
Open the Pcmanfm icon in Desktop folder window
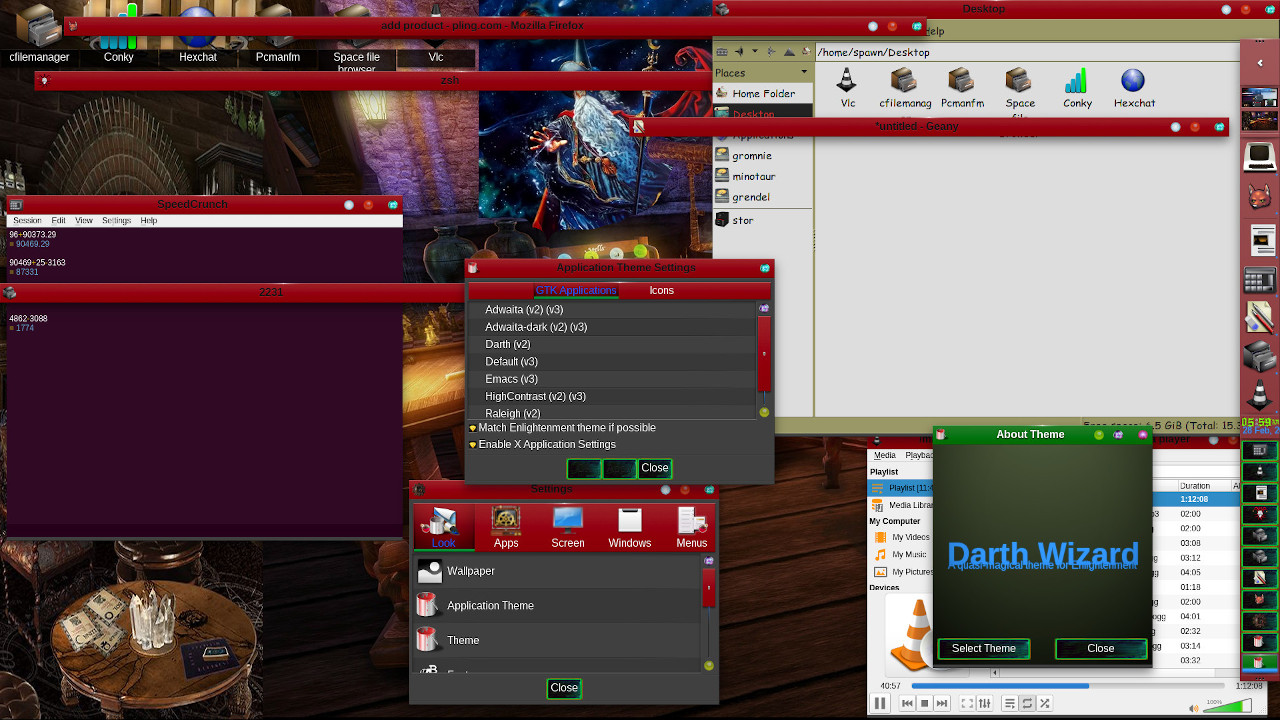pos(962,88)
